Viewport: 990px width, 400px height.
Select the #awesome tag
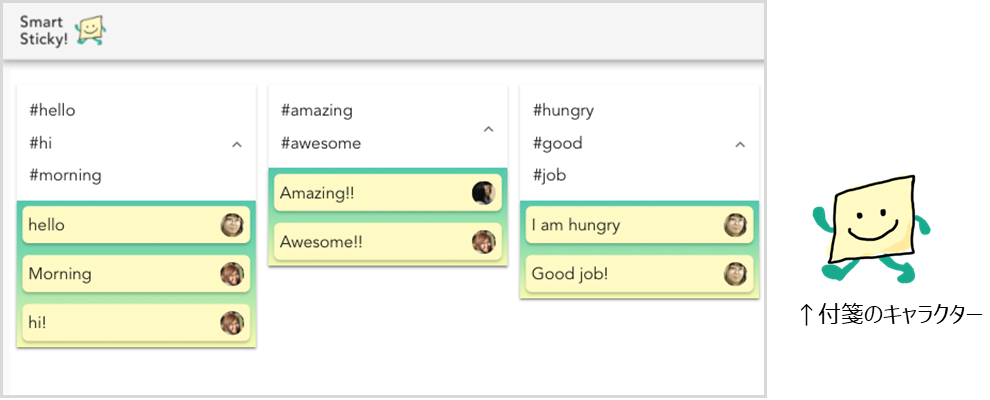(321, 143)
